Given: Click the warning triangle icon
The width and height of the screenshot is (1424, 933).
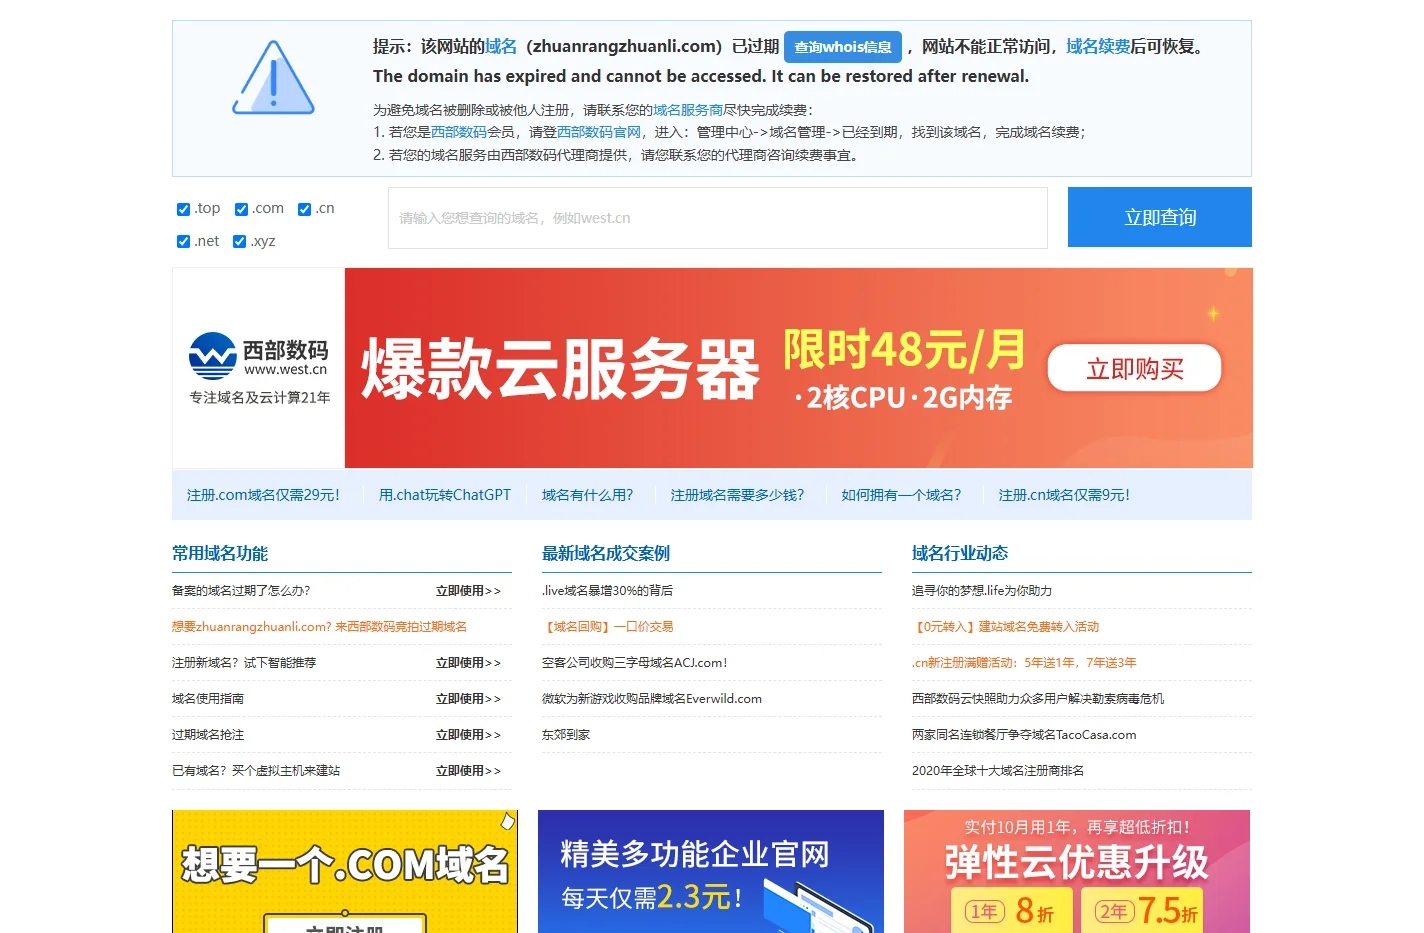Looking at the screenshot, I should coord(273,78).
